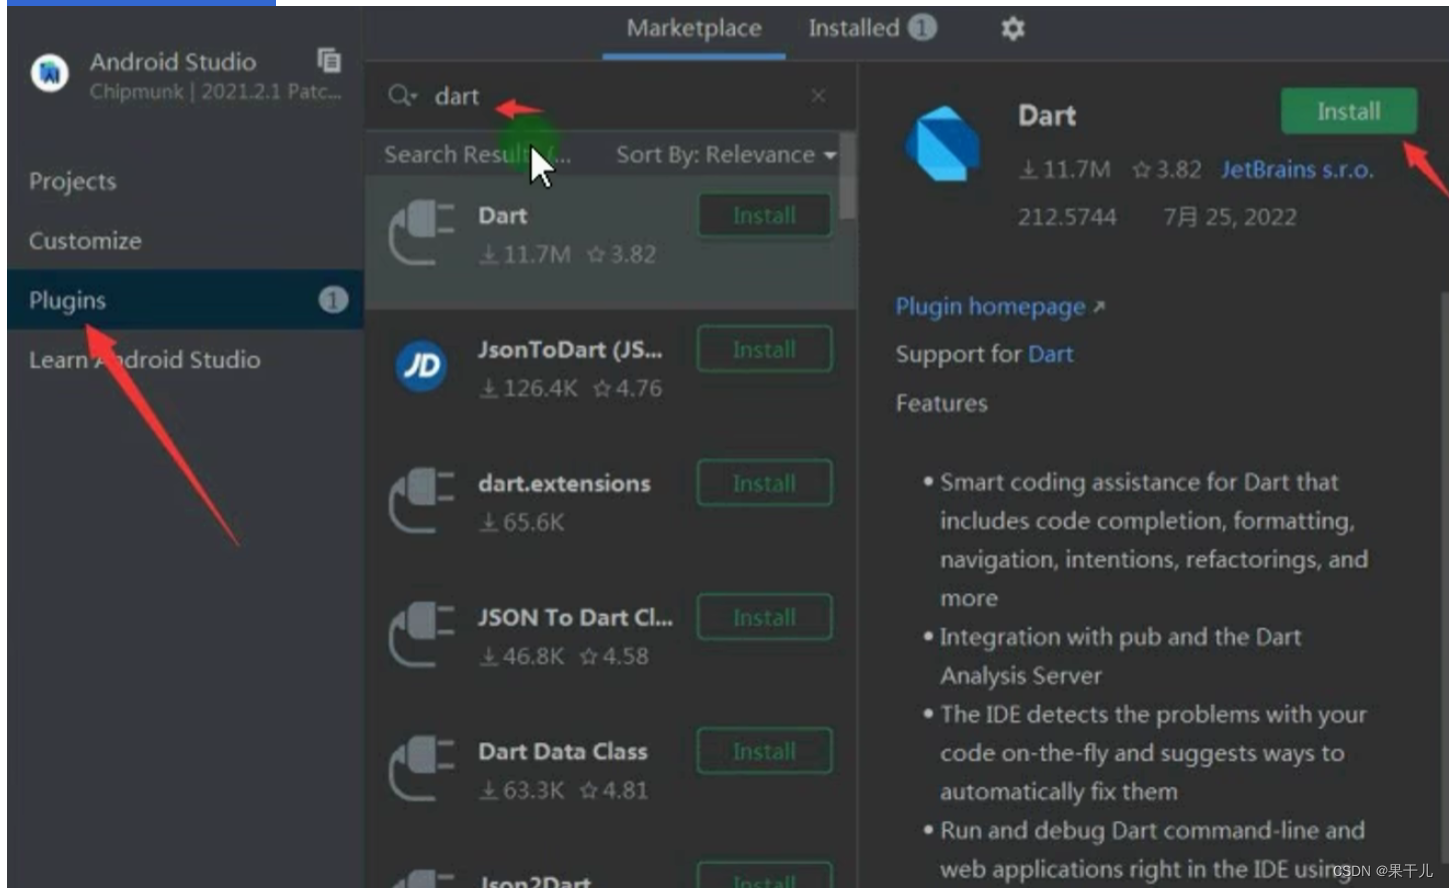Click the Search Results header label
1449x888 pixels.
pyautogui.click(x=478, y=155)
